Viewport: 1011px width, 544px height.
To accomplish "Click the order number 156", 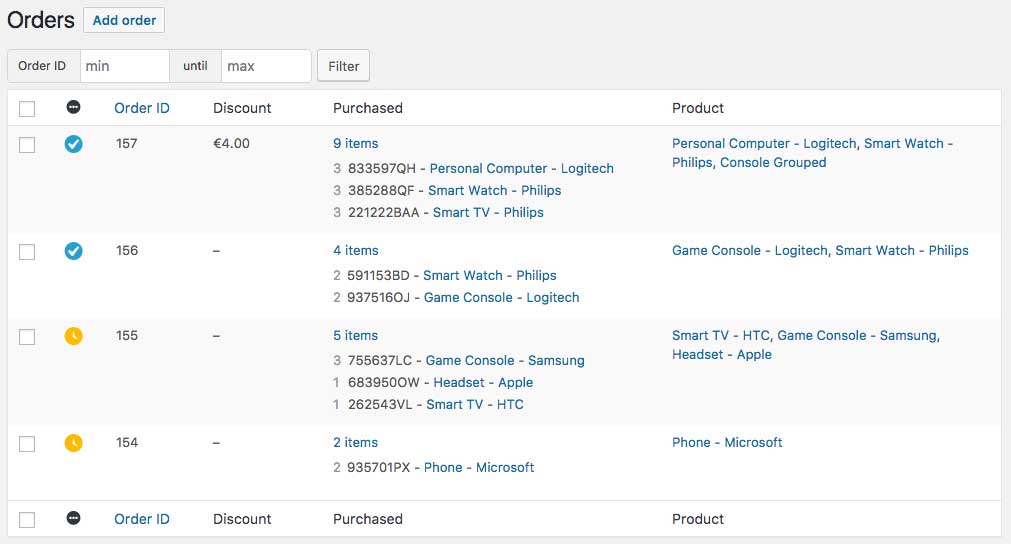I will click(127, 251).
